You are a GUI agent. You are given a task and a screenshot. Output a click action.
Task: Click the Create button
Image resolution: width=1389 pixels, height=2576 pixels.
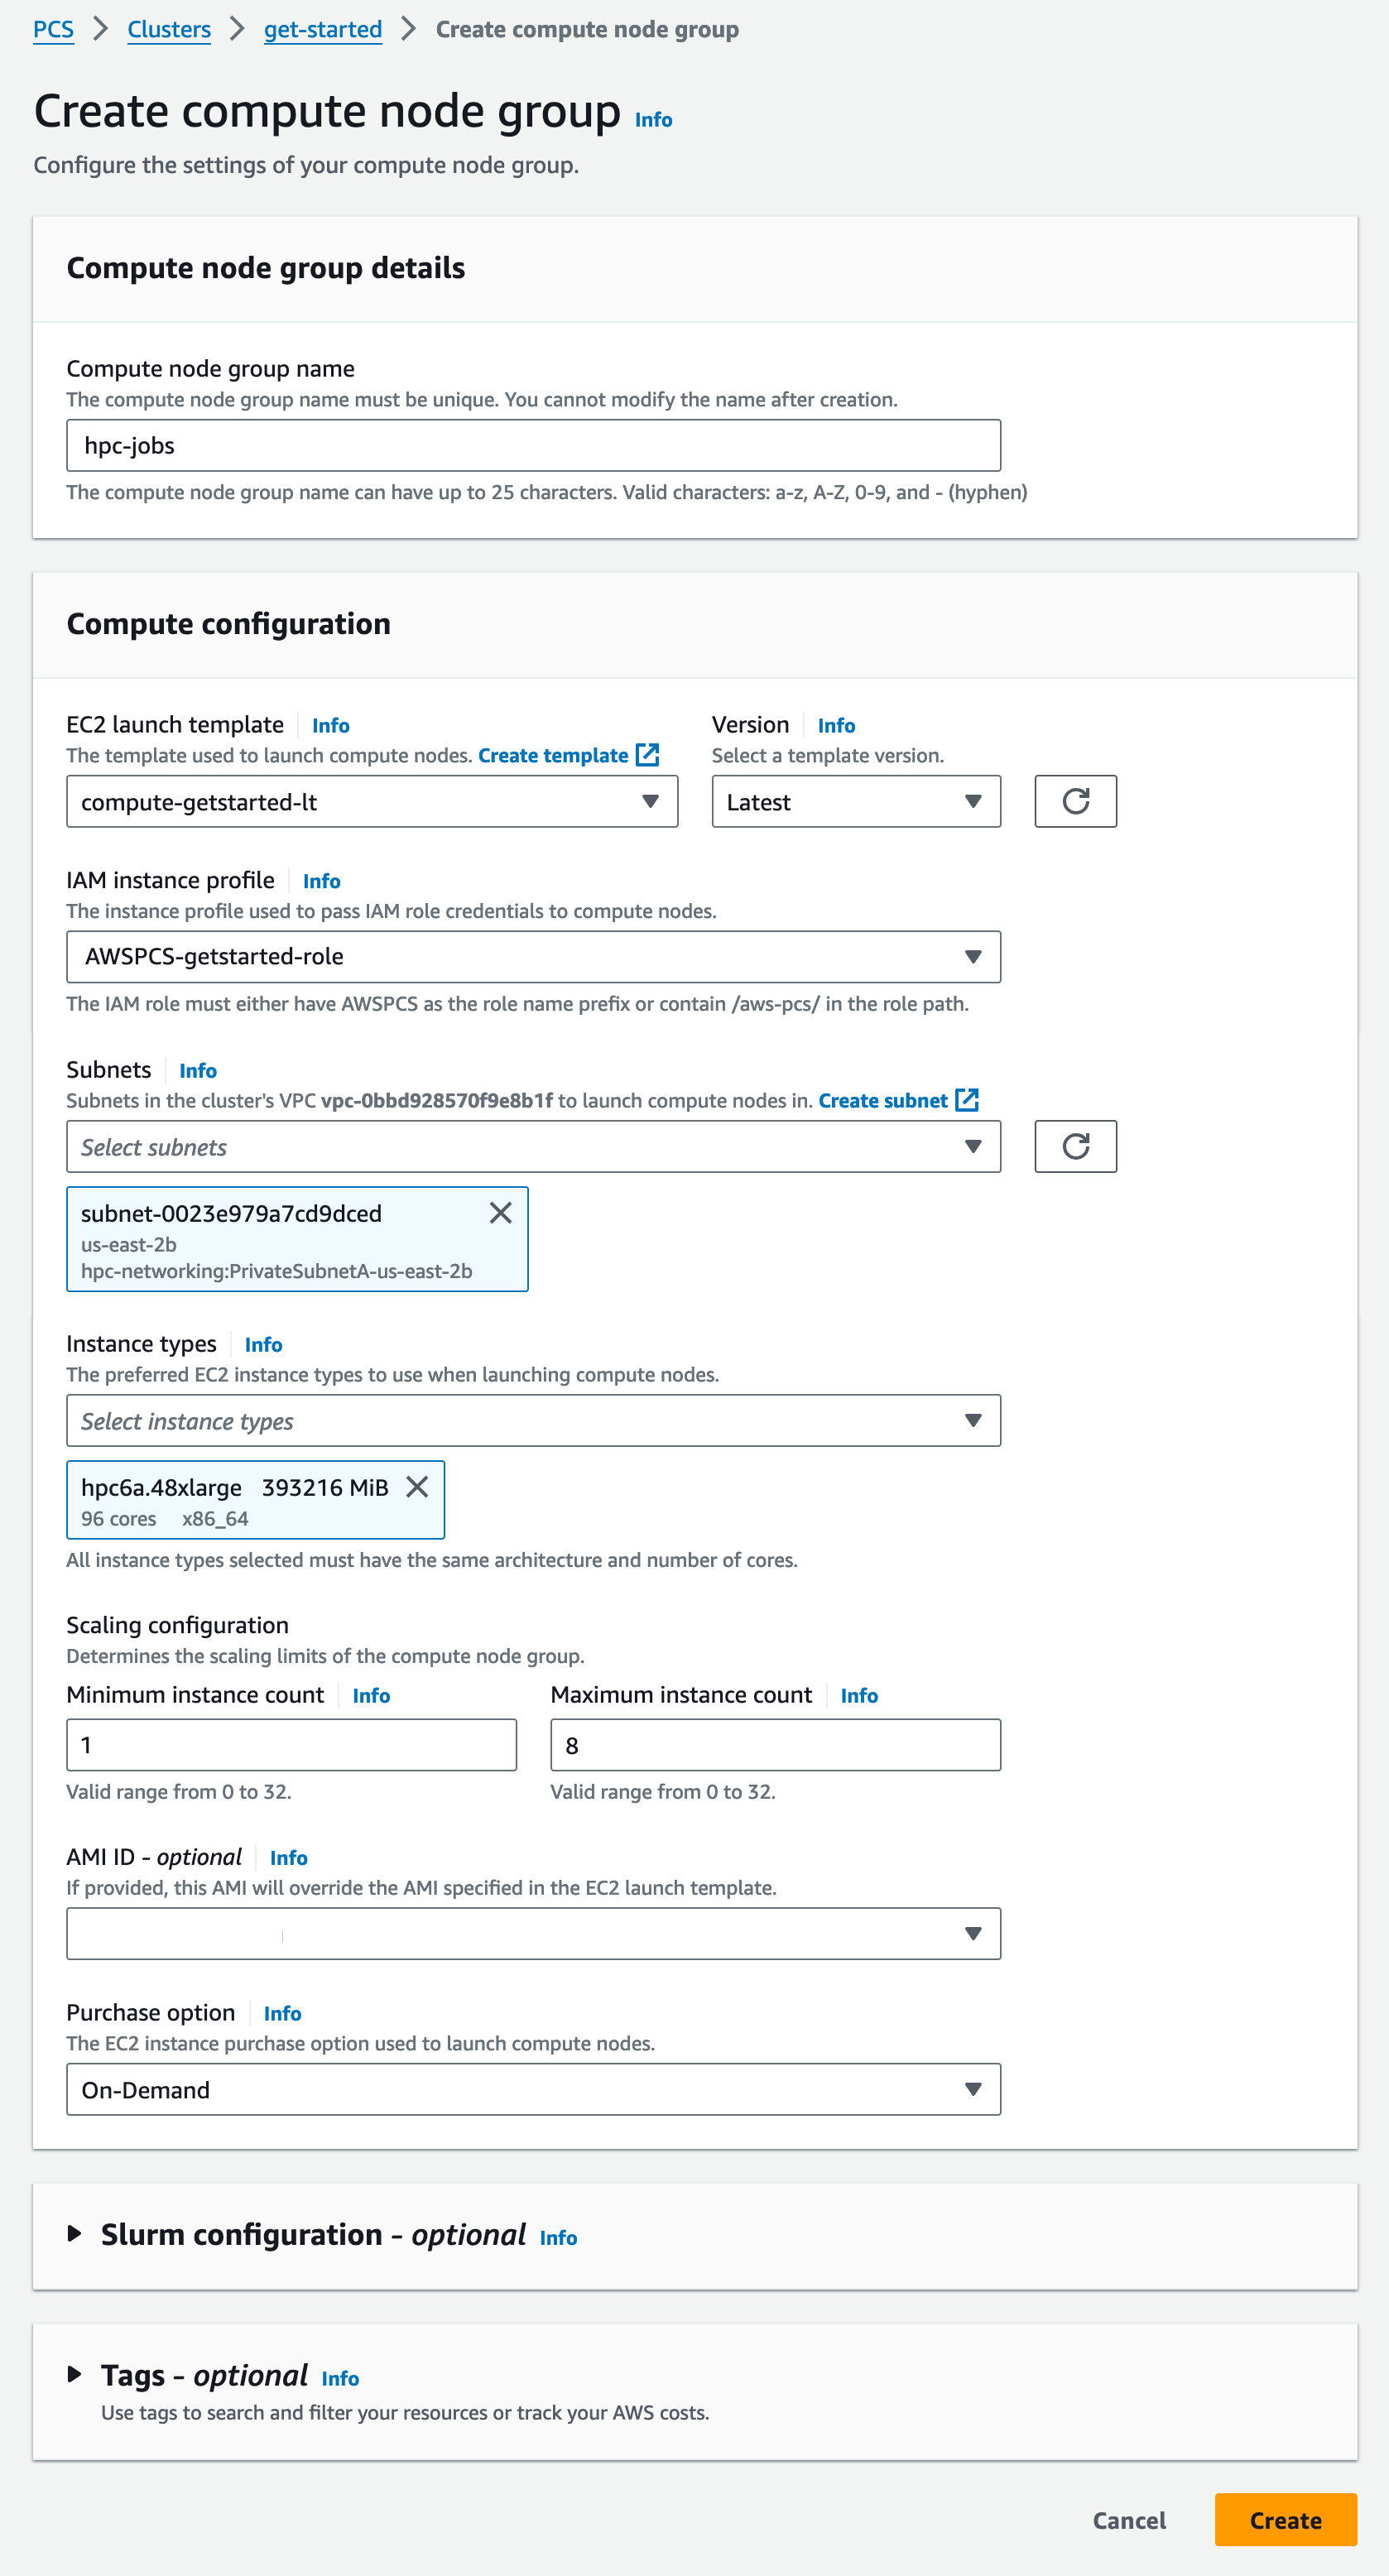pyautogui.click(x=1285, y=2520)
